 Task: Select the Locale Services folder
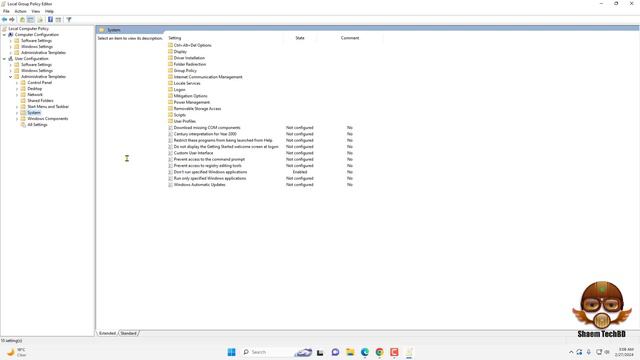pos(187,83)
